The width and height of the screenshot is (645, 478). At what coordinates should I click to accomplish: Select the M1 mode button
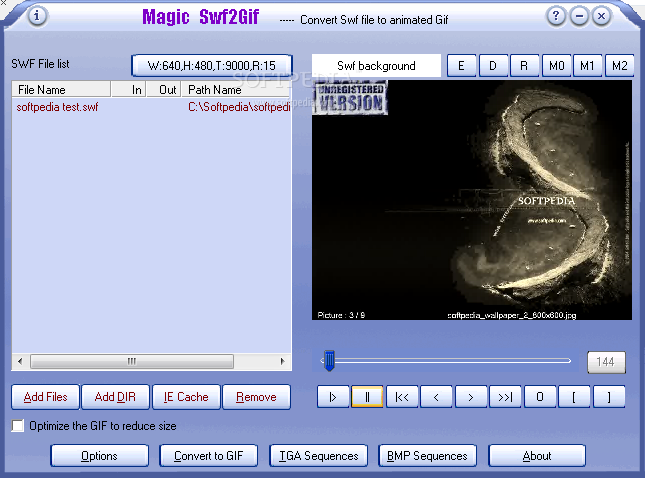(x=587, y=66)
